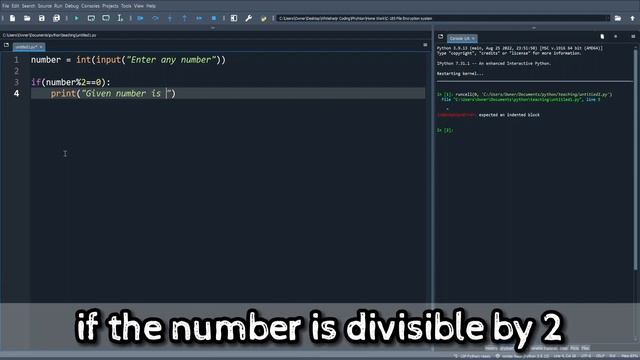Open the editor file browse tabs icon

pos(6,45)
